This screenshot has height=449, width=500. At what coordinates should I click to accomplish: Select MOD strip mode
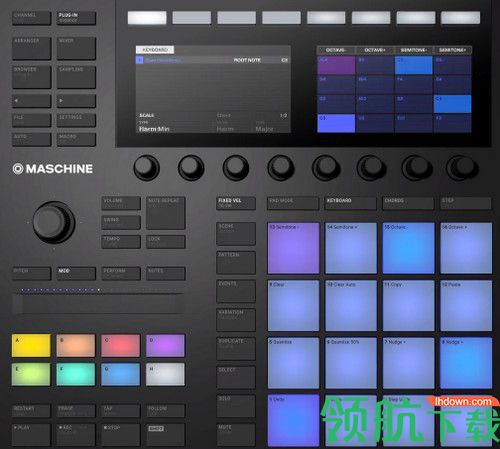point(76,273)
